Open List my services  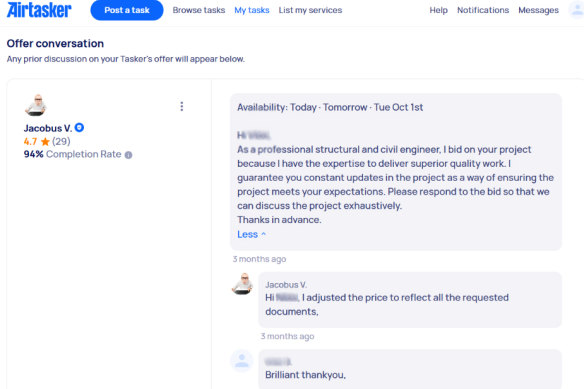click(310, 10)
